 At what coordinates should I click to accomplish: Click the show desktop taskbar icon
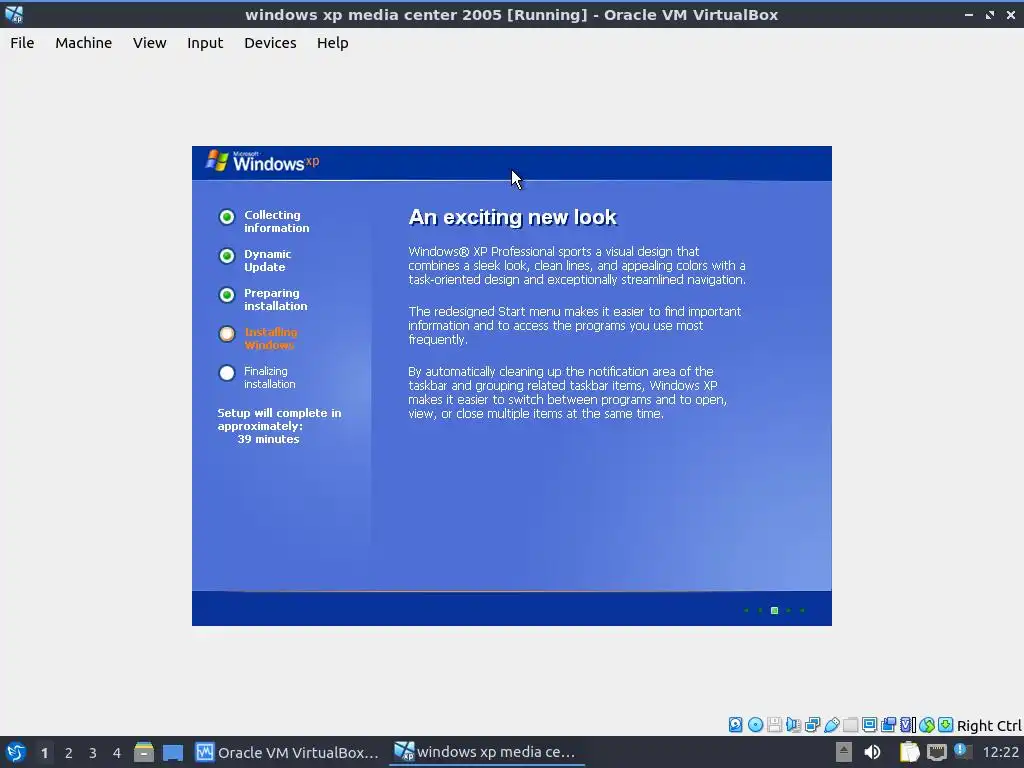(173, 752)
